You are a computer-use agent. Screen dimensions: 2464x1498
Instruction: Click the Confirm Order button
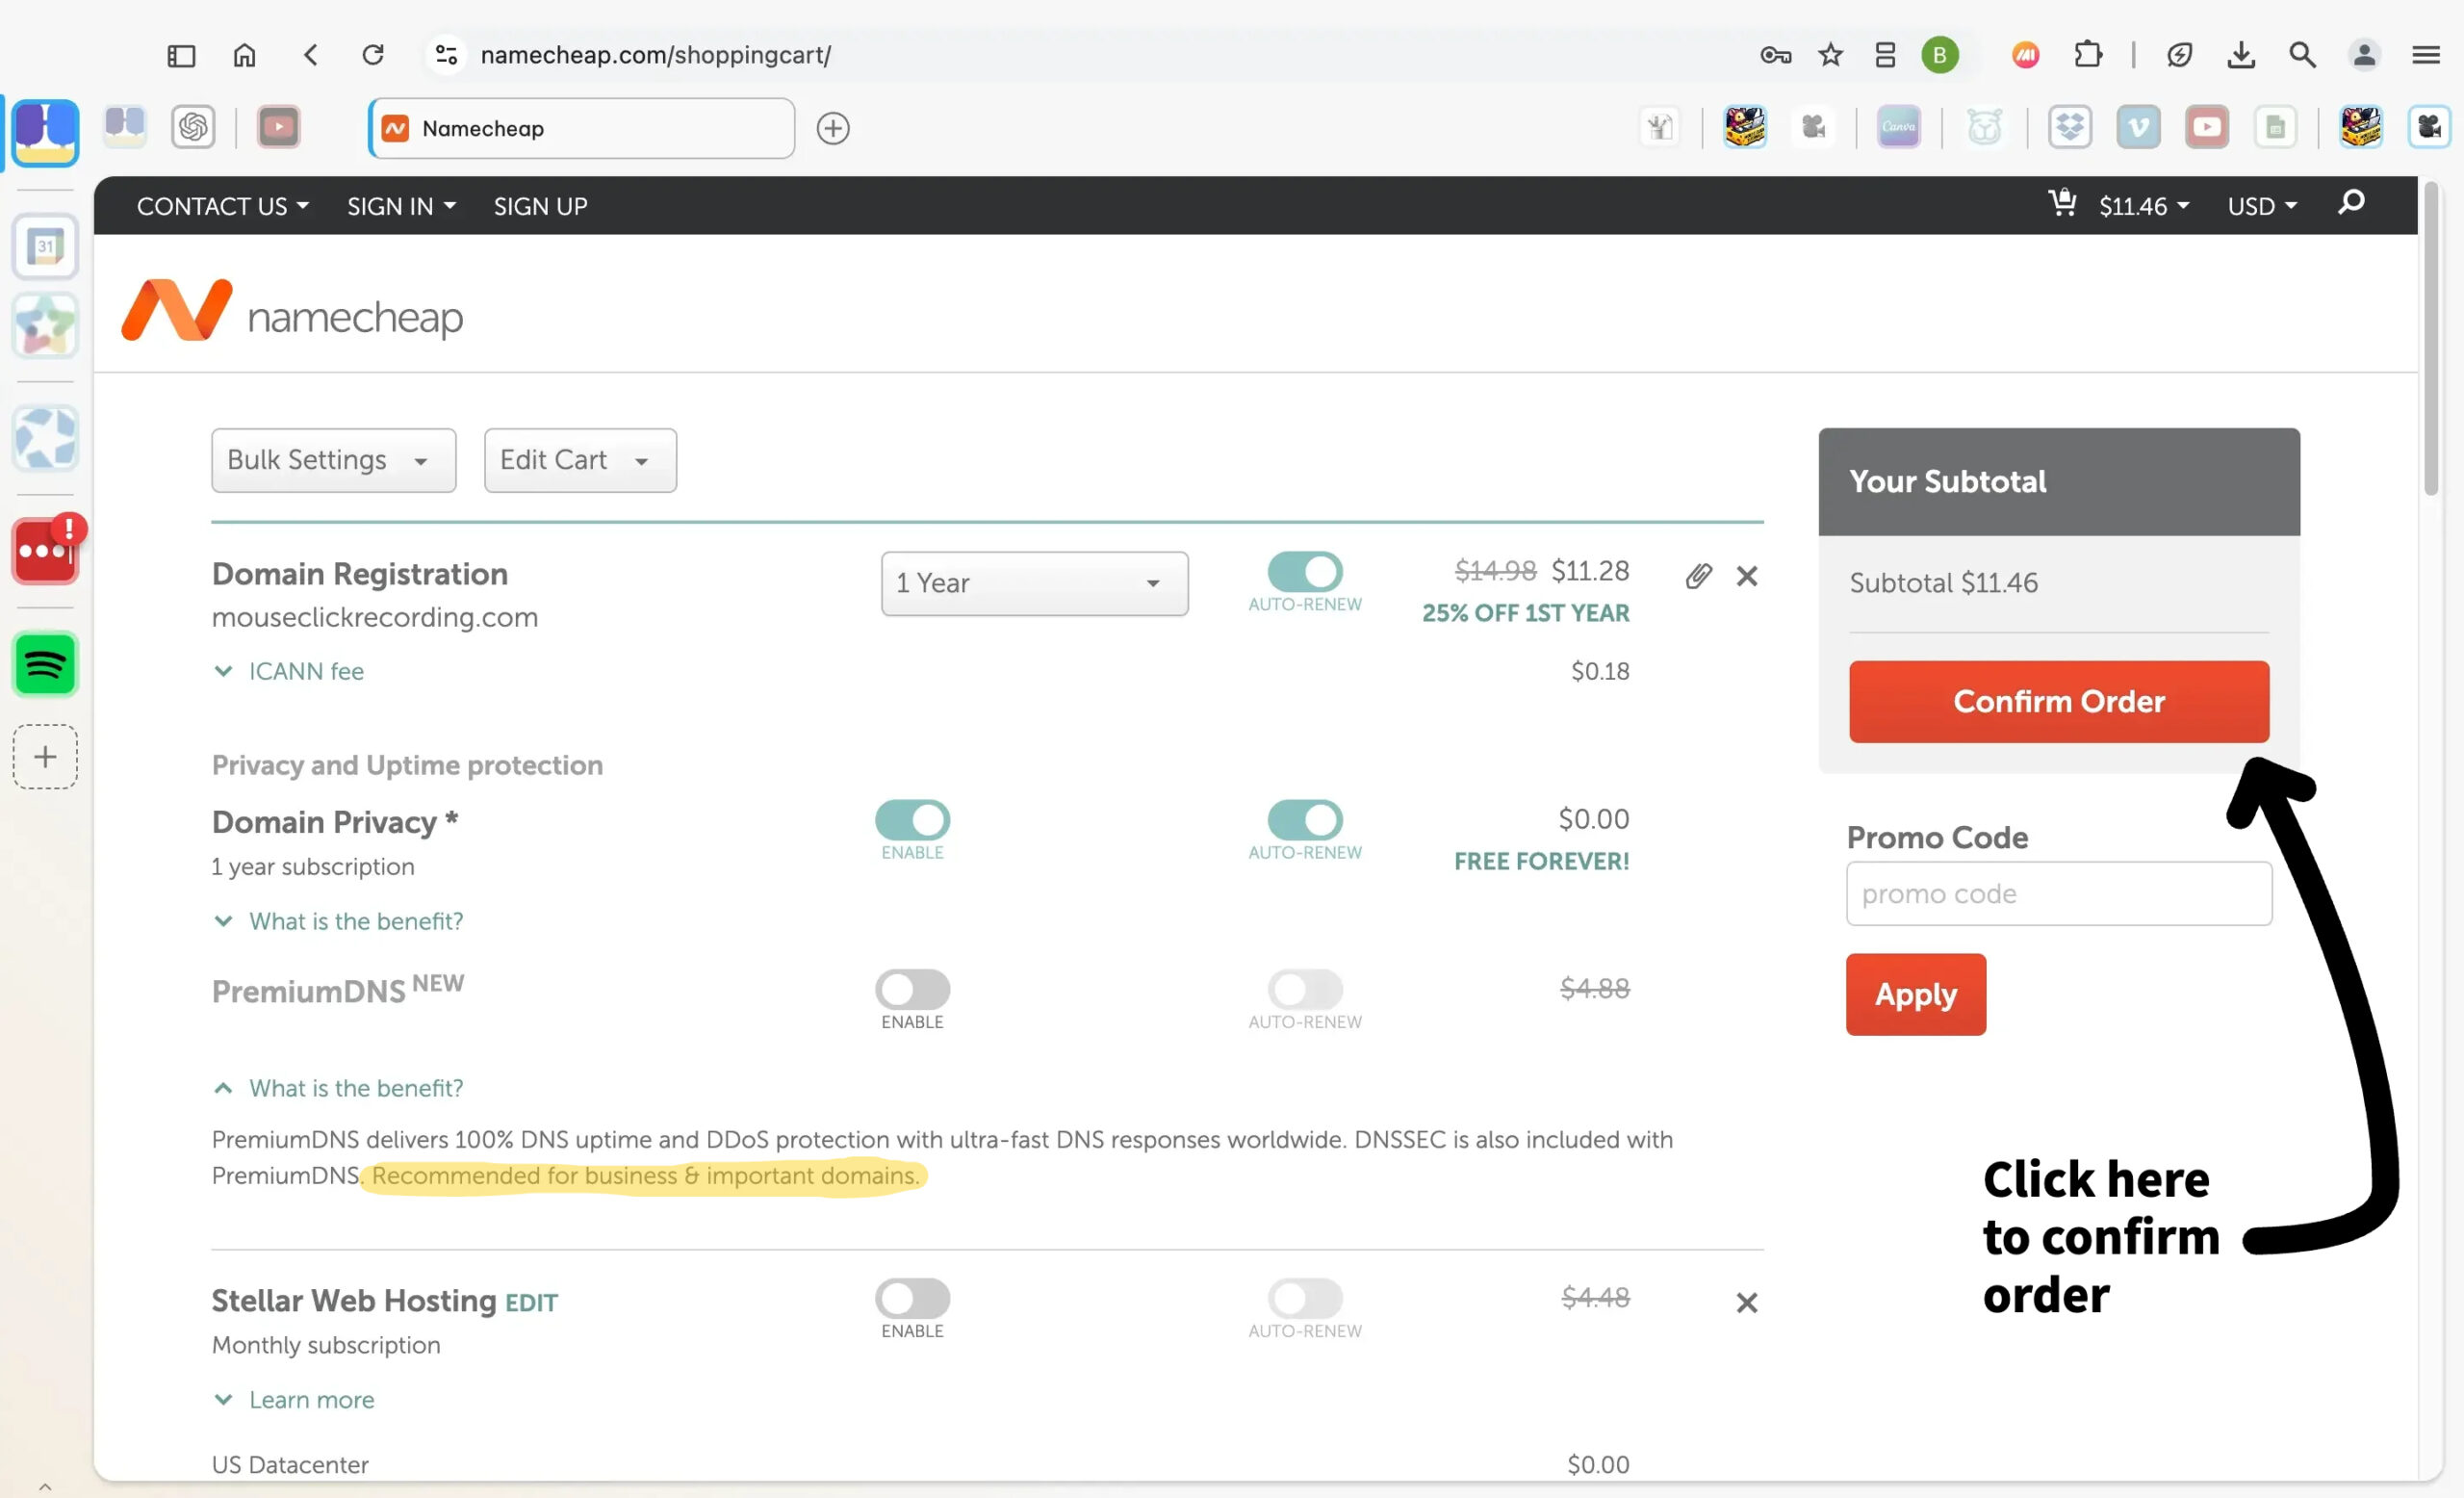[2058, 701]
